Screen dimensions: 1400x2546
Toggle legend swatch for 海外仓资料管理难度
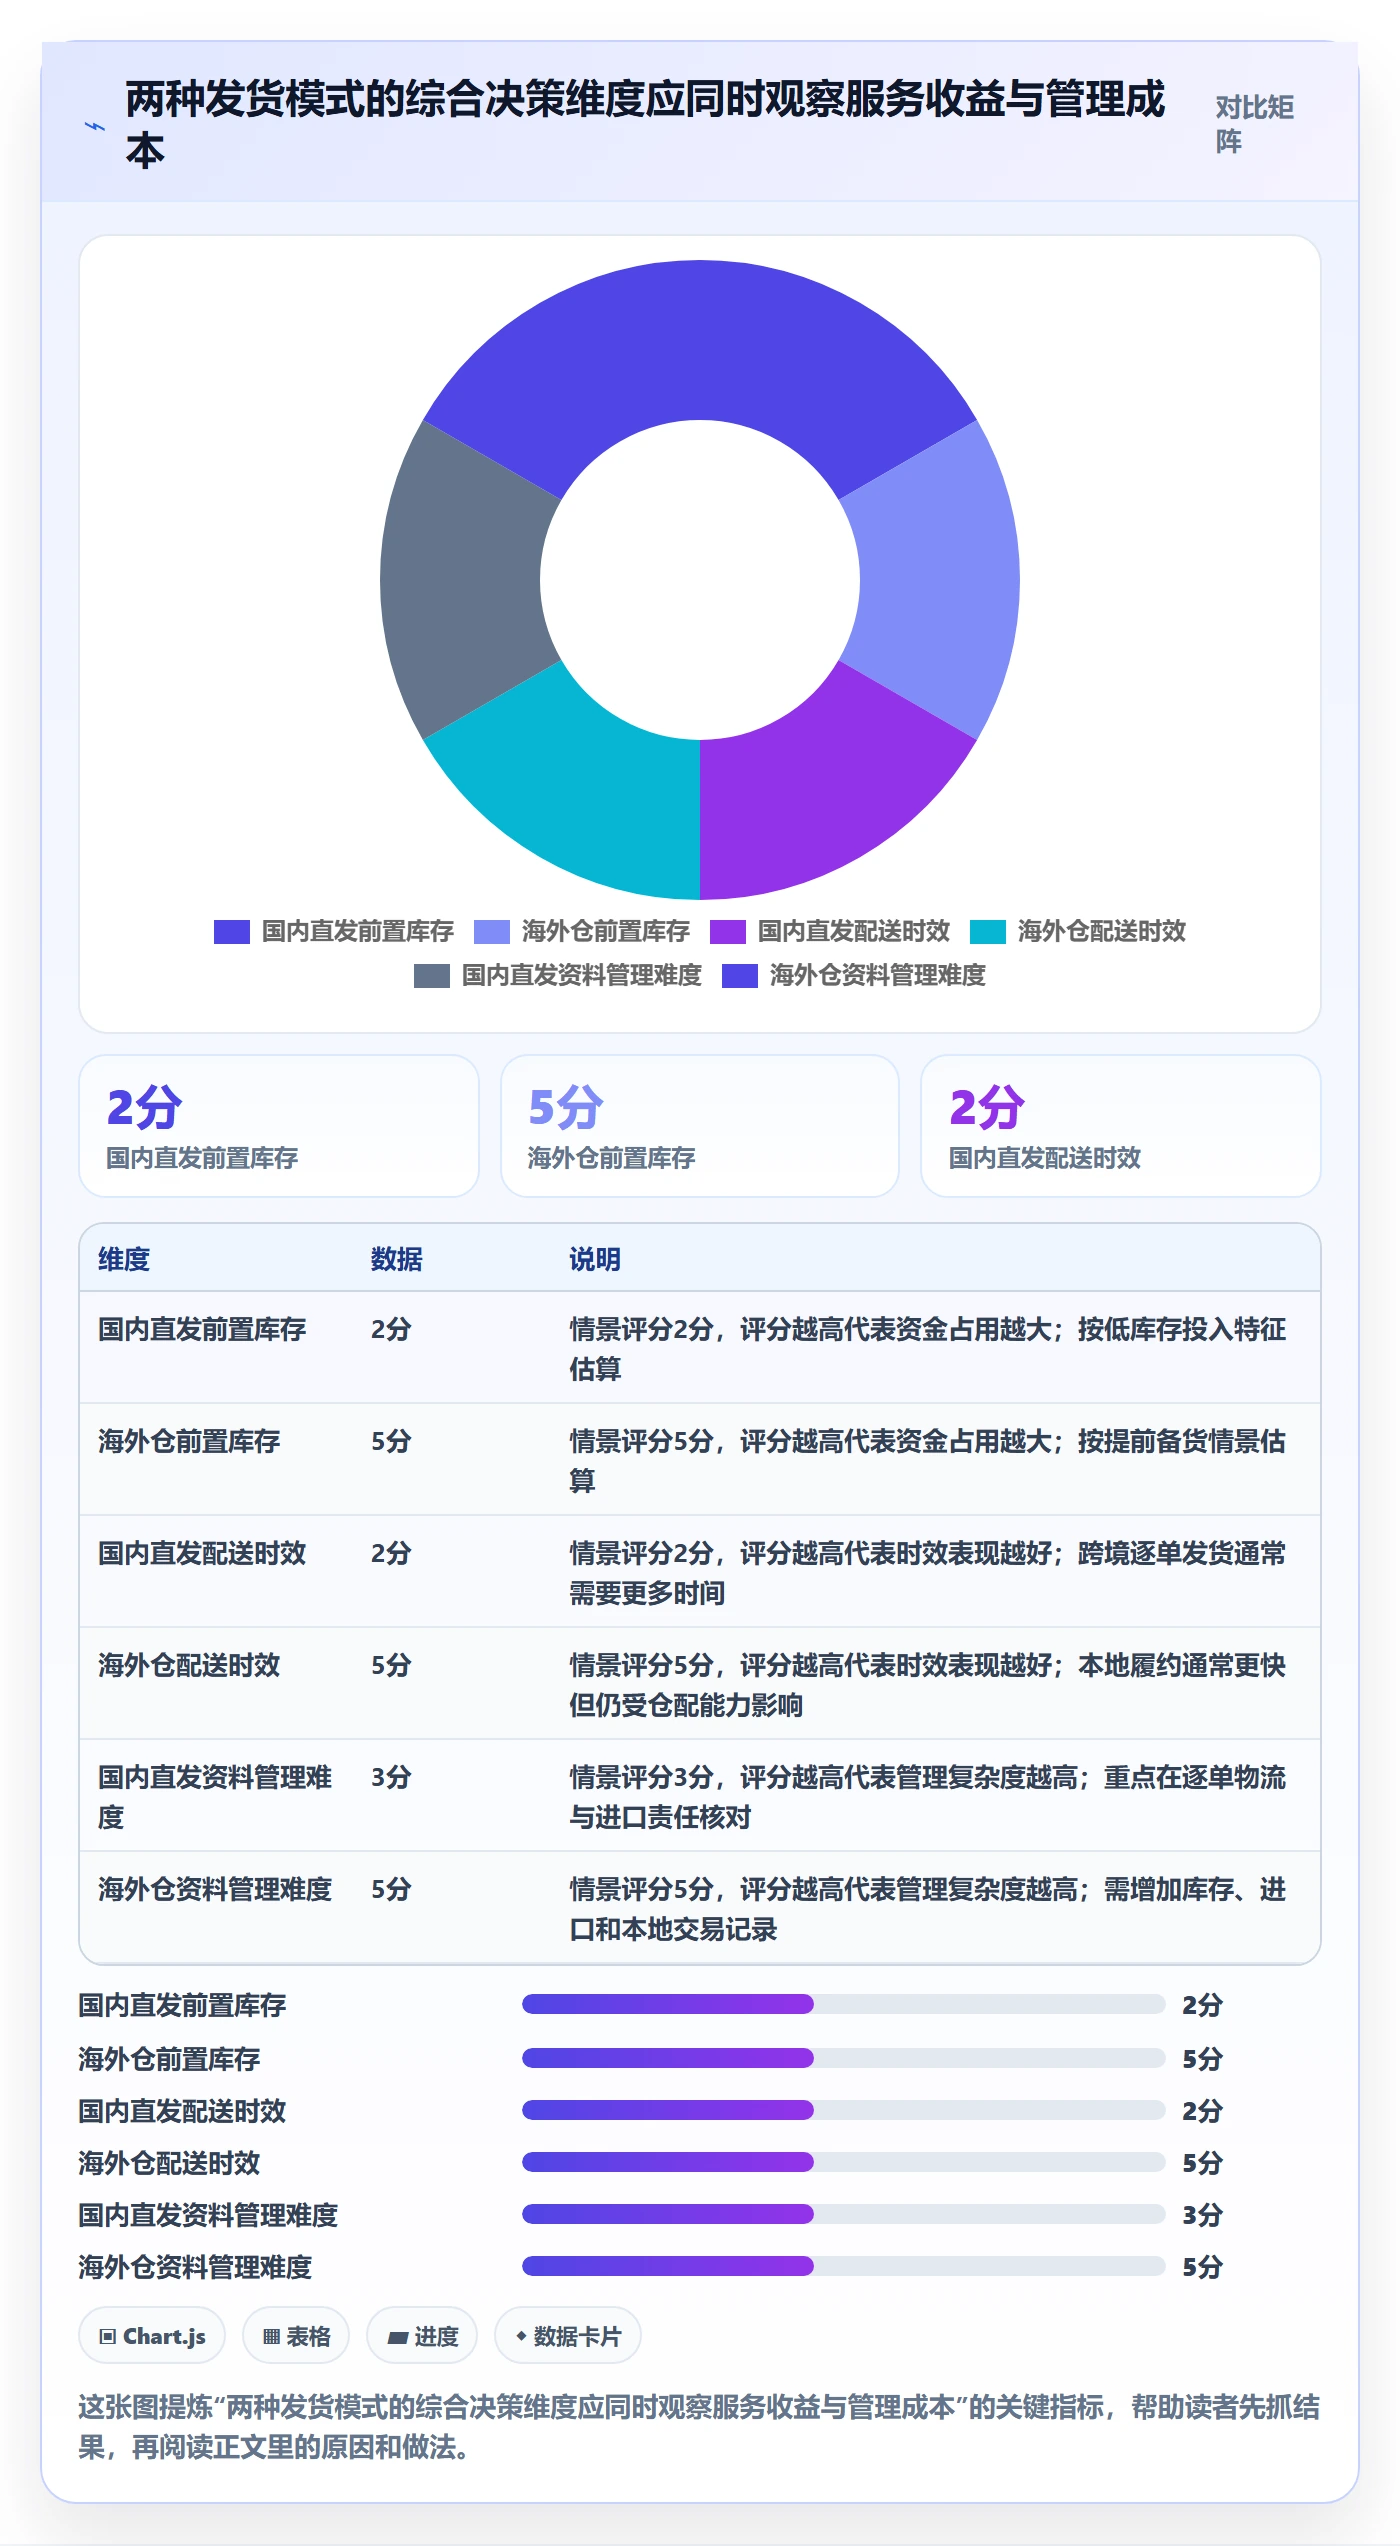(x=740, y=975)
